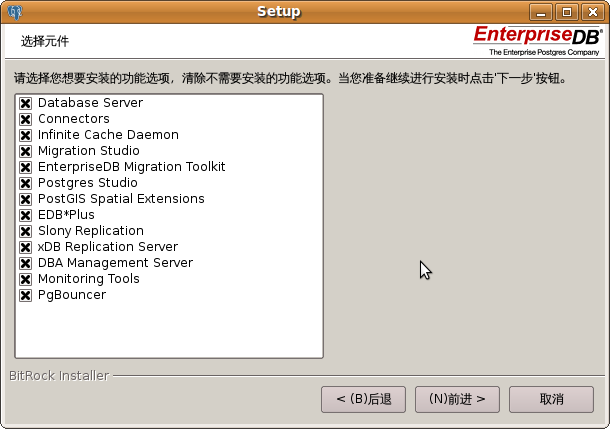Deselect xDB Replication Server checkbox
This screenshot has width=610, height=429.
coord(25,247)
